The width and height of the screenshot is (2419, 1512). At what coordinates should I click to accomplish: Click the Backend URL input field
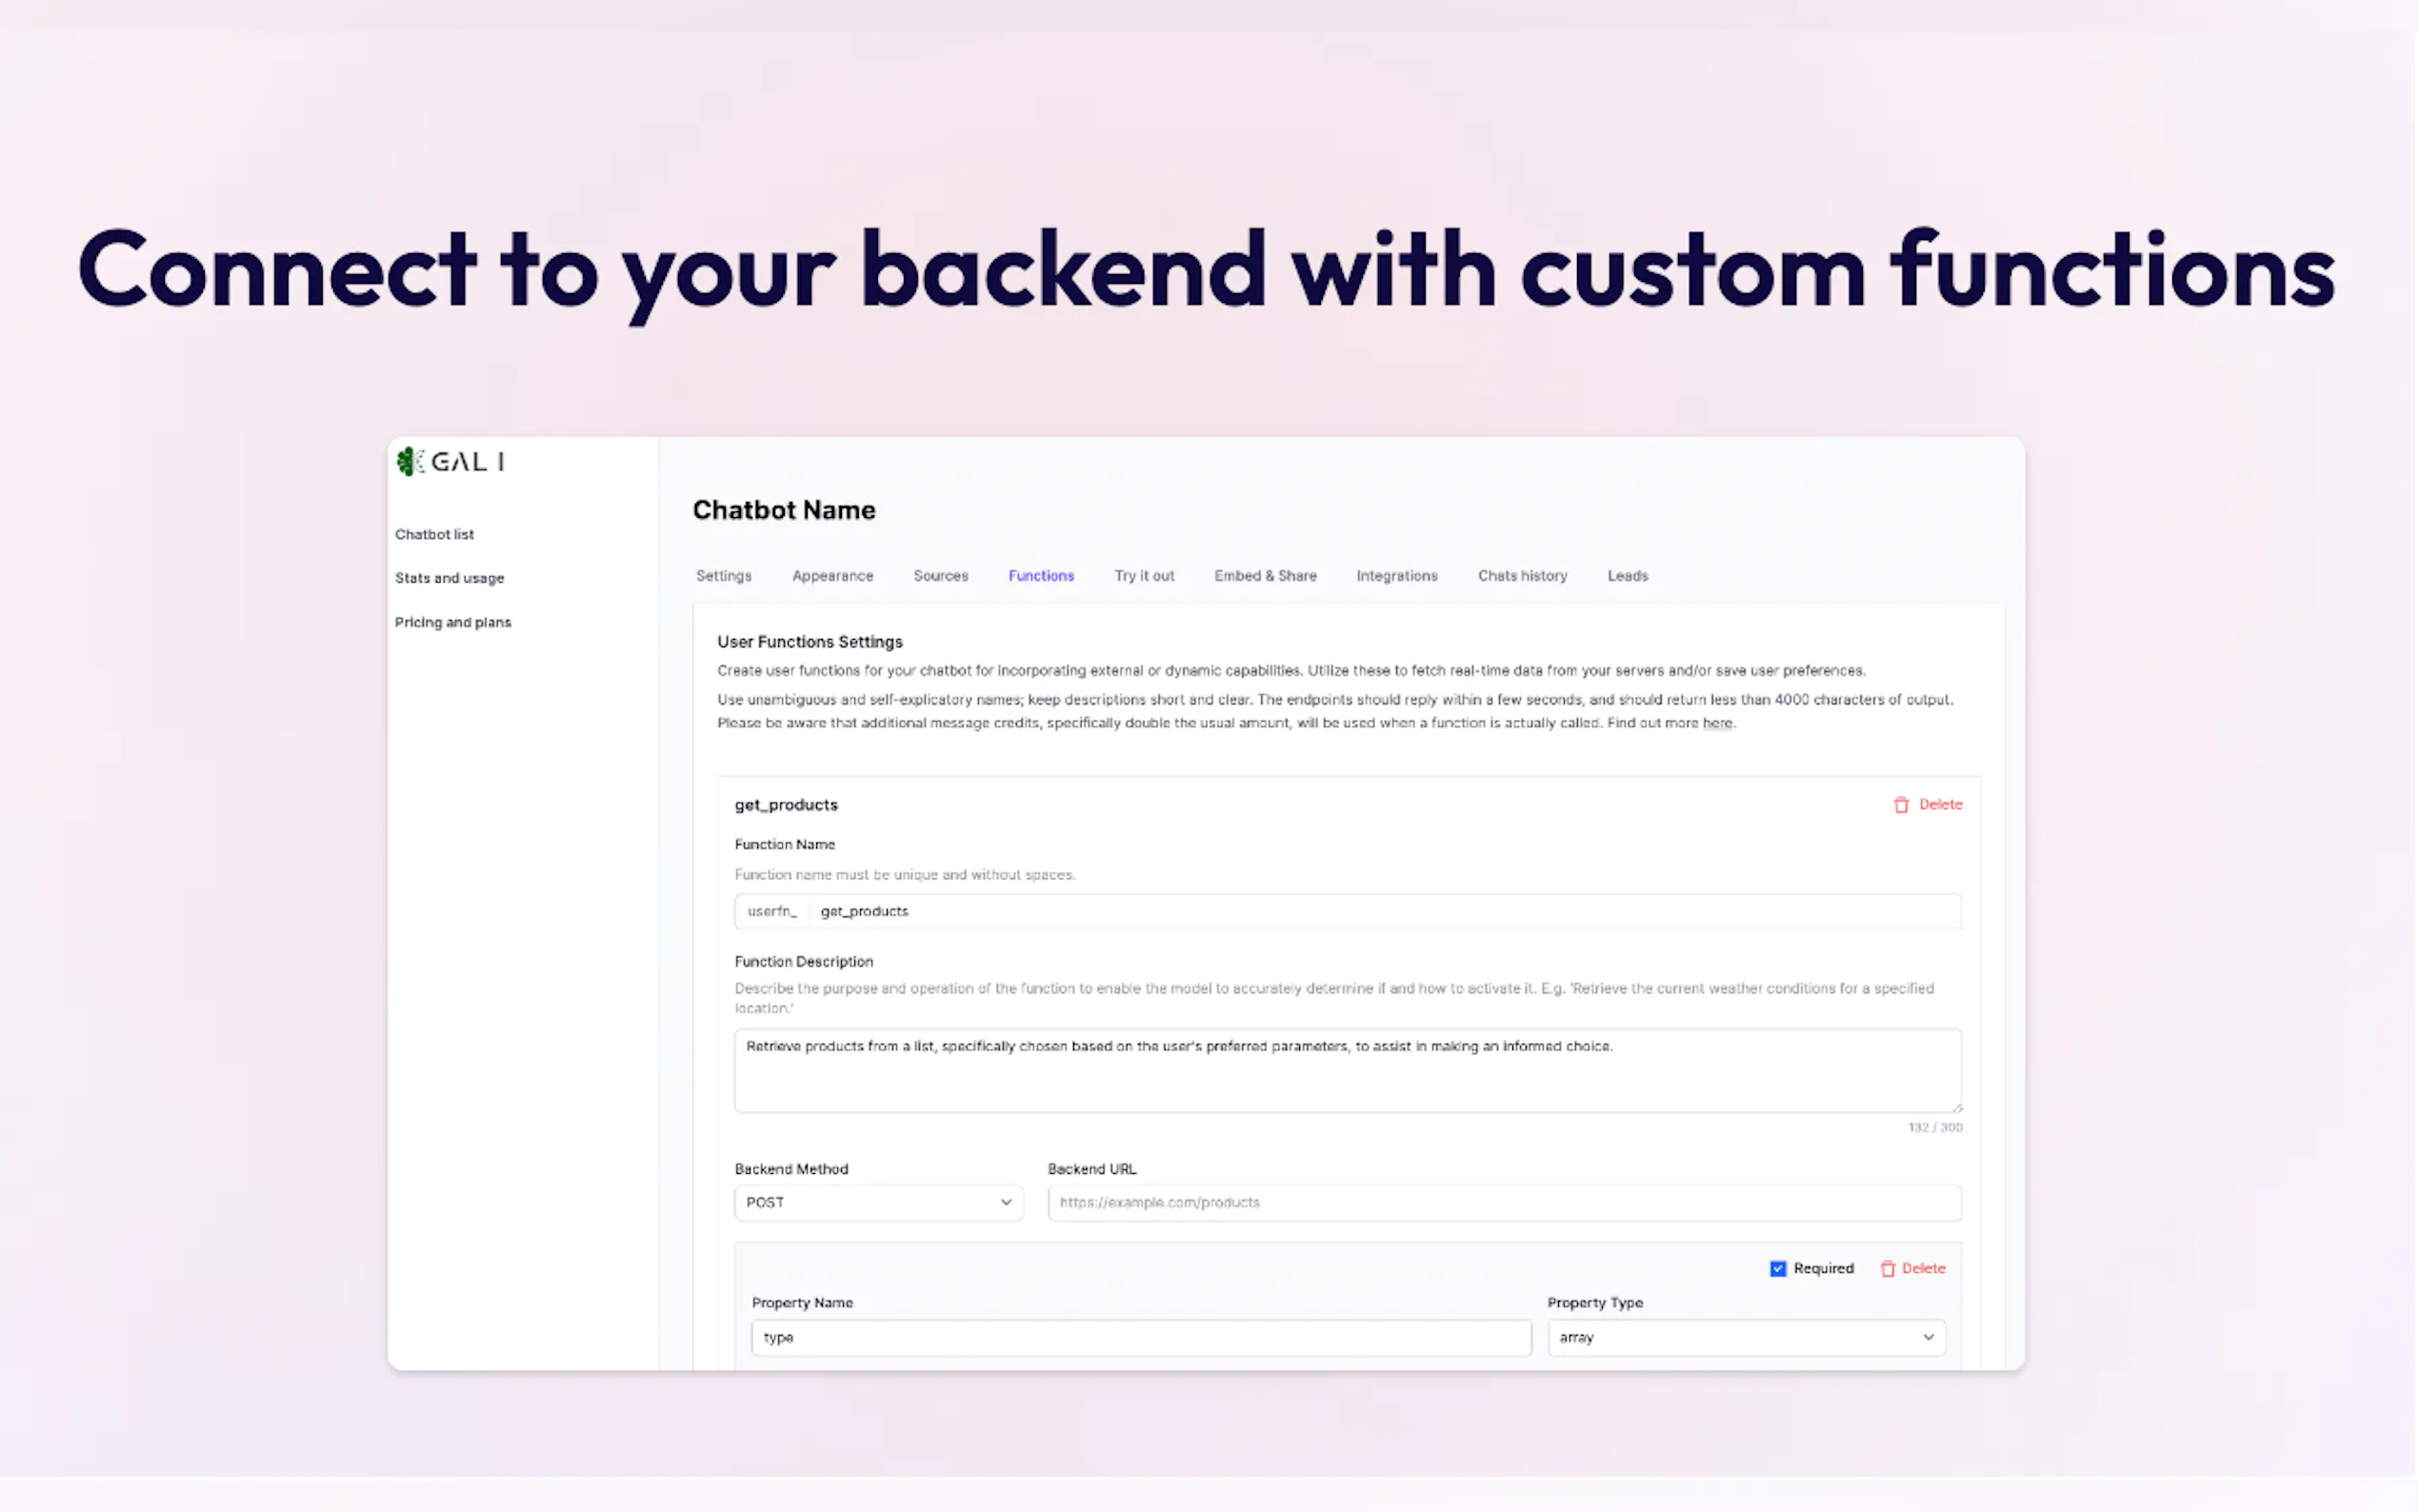click(x=1503, y=1202)
